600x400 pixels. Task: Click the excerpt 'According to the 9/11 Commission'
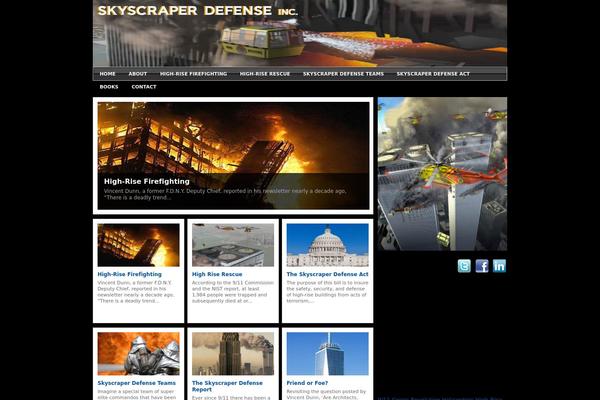tap(233, 292)
